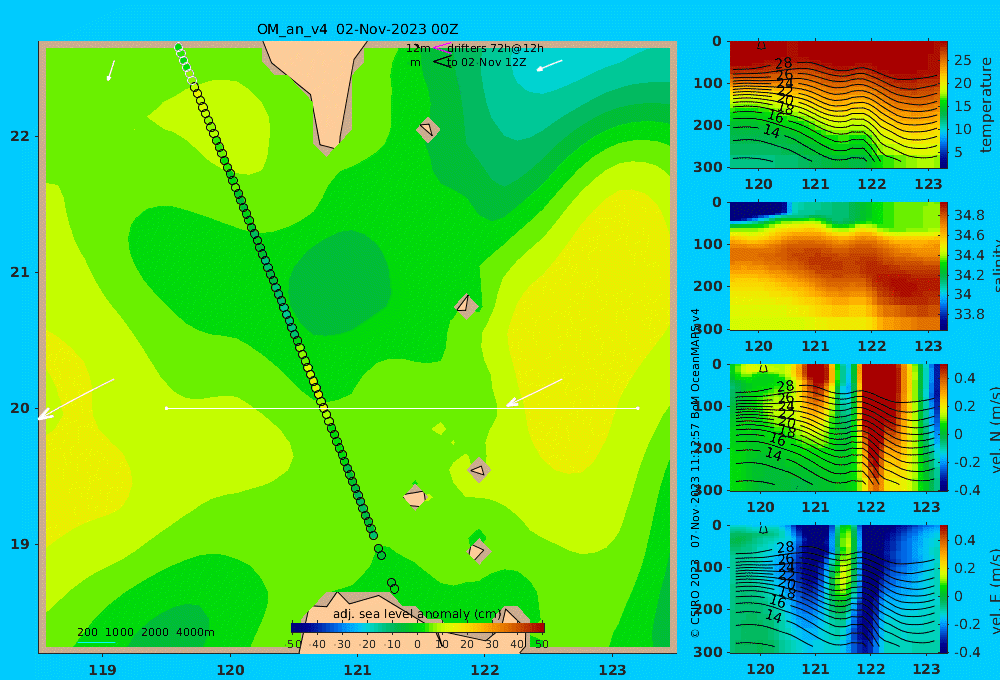The height and width of the screenshot is (680, 1000).
Task: Click the latitude label 22 on the map axis
Action: (20, 136)
